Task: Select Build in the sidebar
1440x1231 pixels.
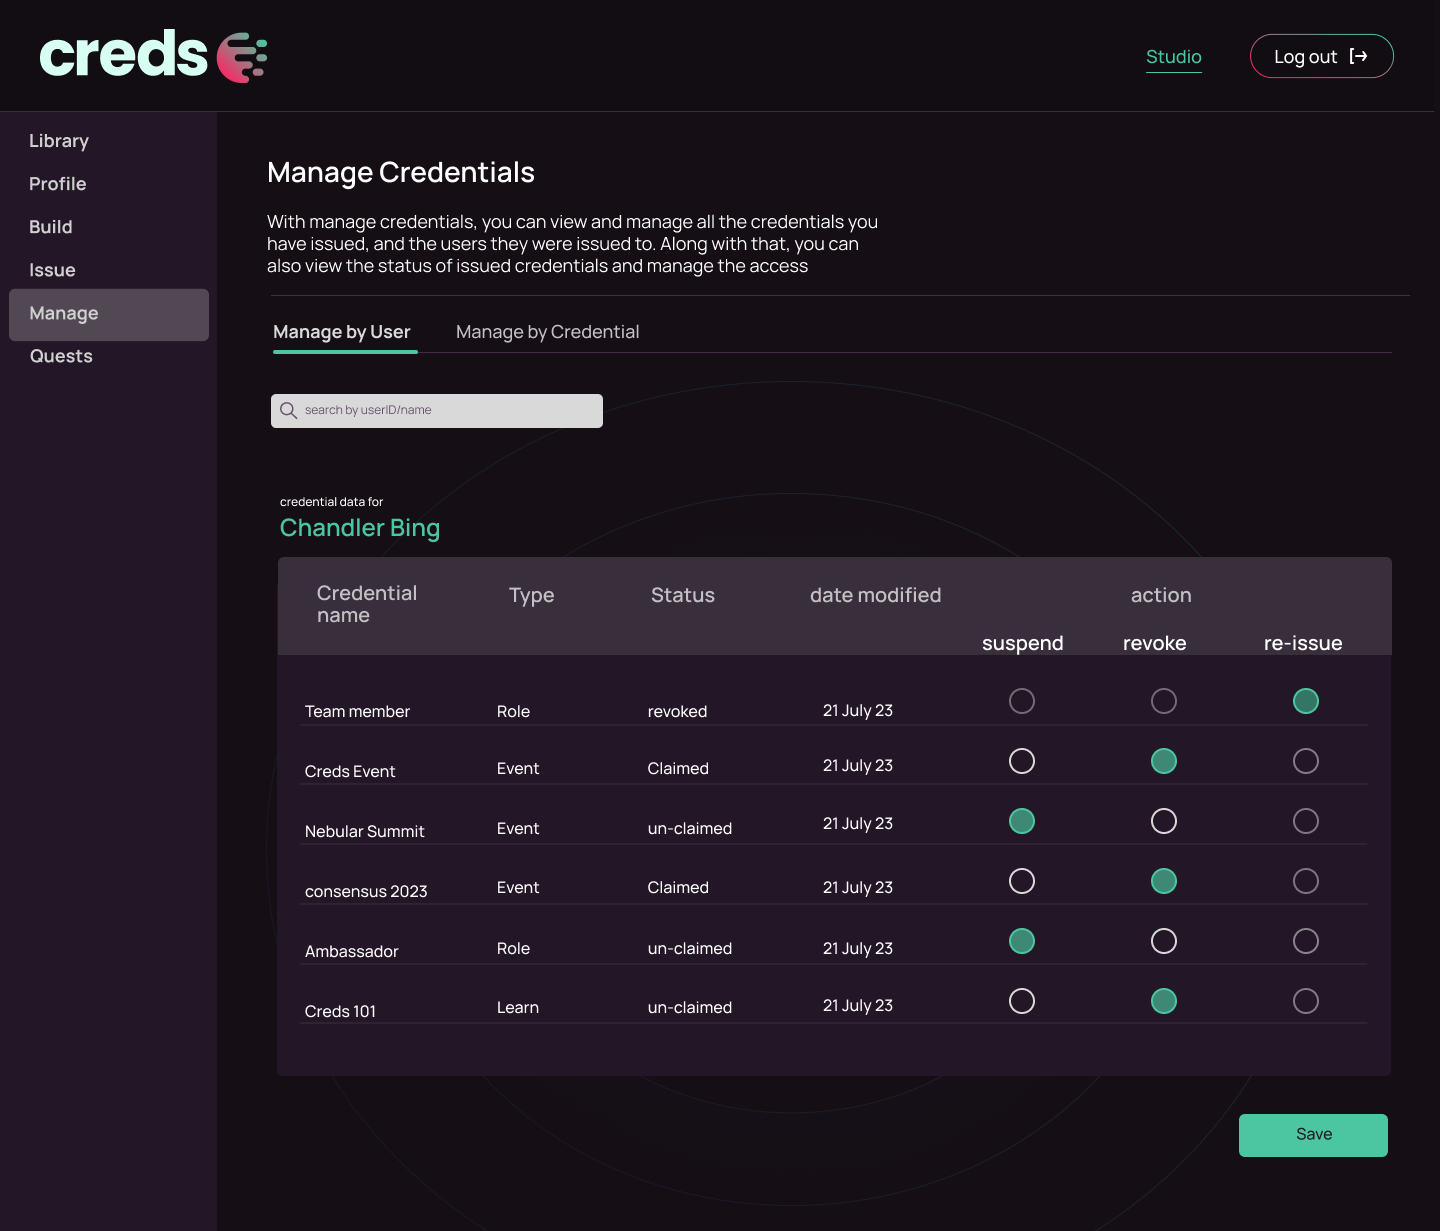Action: (51, 227)
